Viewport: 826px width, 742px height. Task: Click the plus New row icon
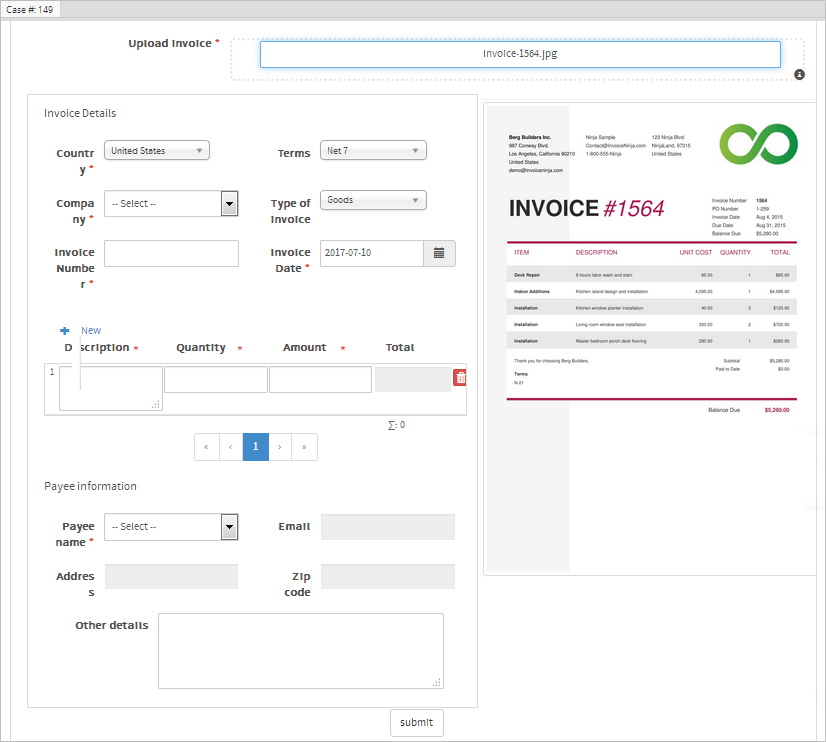point(65,331)
